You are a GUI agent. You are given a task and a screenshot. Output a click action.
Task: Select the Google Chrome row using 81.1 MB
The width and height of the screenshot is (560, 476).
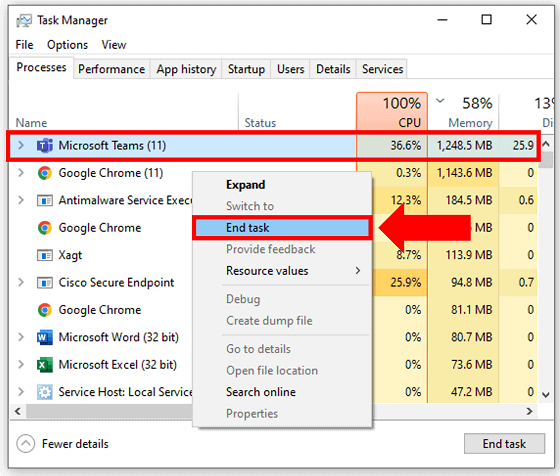pos(273,310)
